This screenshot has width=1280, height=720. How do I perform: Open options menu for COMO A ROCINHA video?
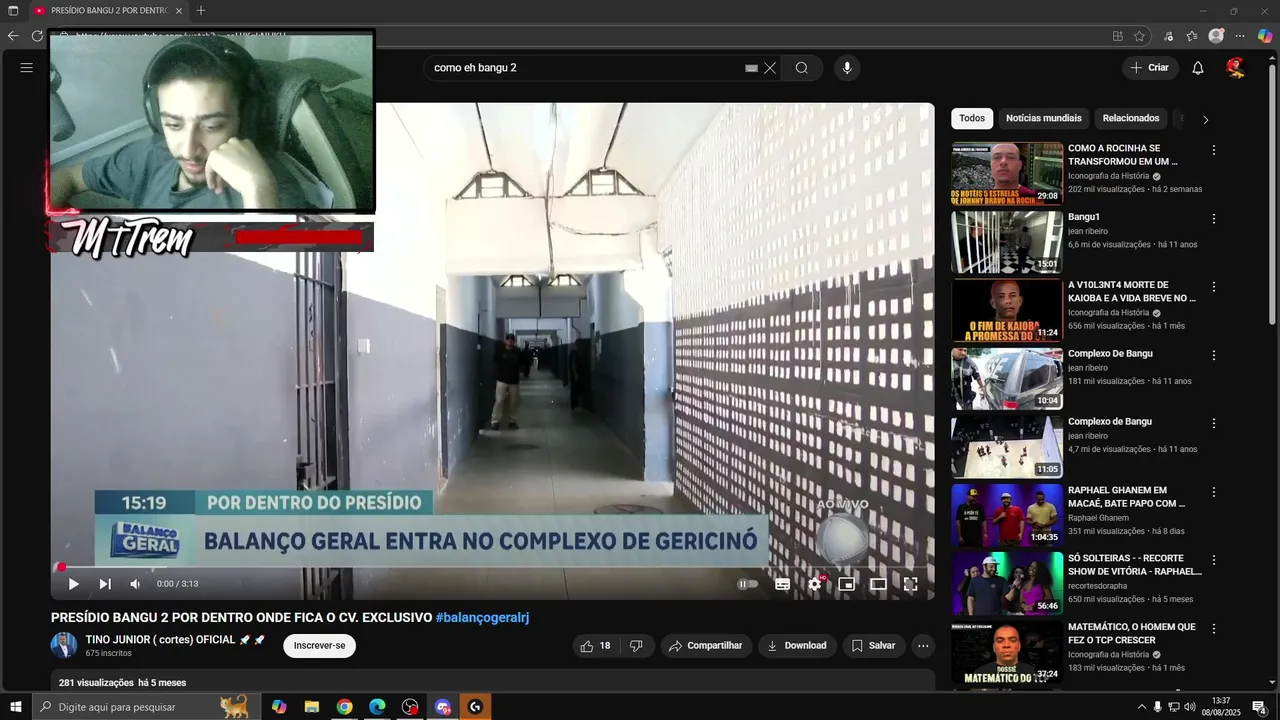pos(1214,150)
